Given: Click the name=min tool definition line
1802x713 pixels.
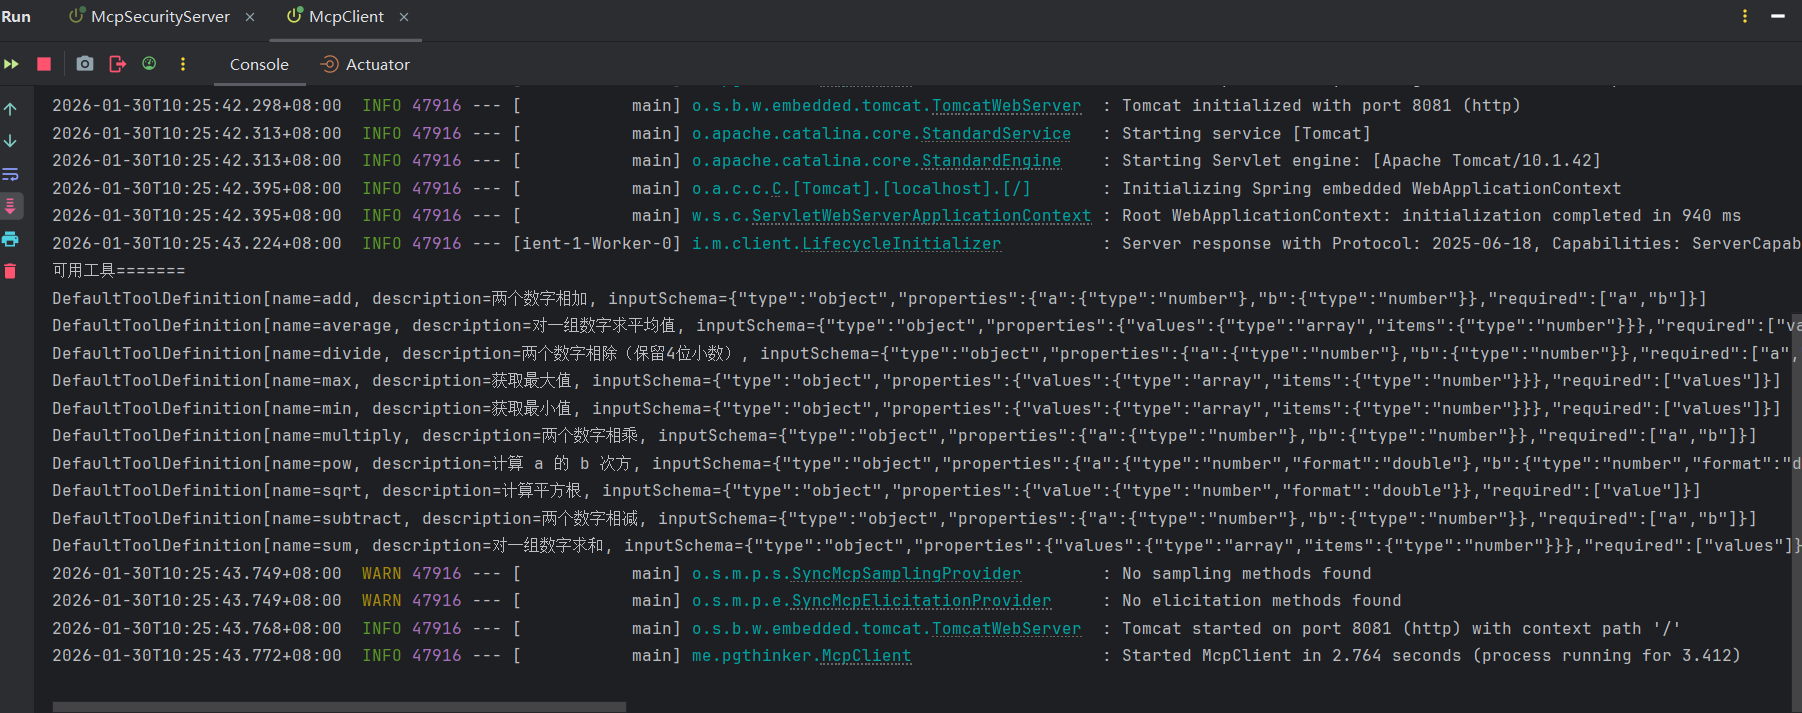Looking at the screenshot, I should point(916,409).
